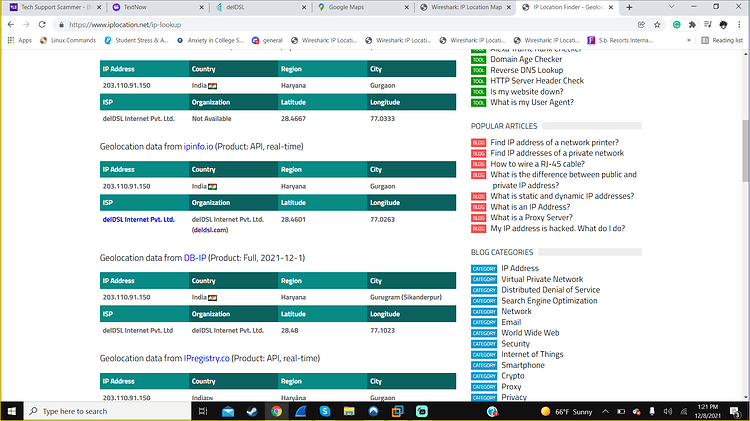750x421 pixels.
Task: Open Reading list
Action: click(722, 40)
